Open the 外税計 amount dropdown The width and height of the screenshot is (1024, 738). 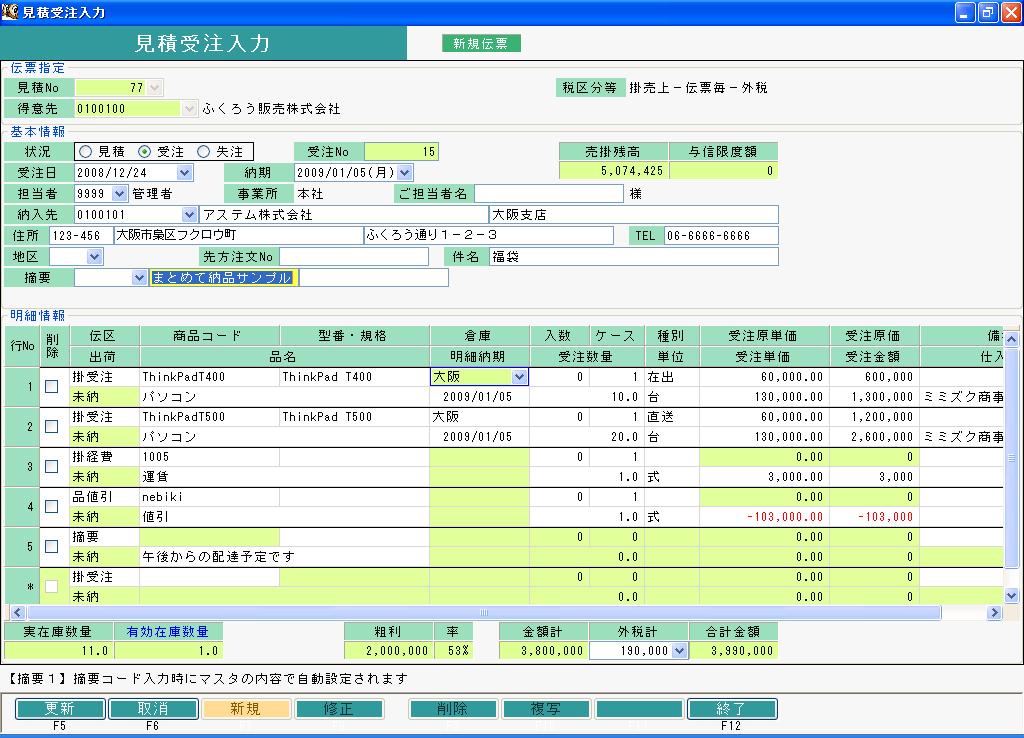click(x=679, y=650)
